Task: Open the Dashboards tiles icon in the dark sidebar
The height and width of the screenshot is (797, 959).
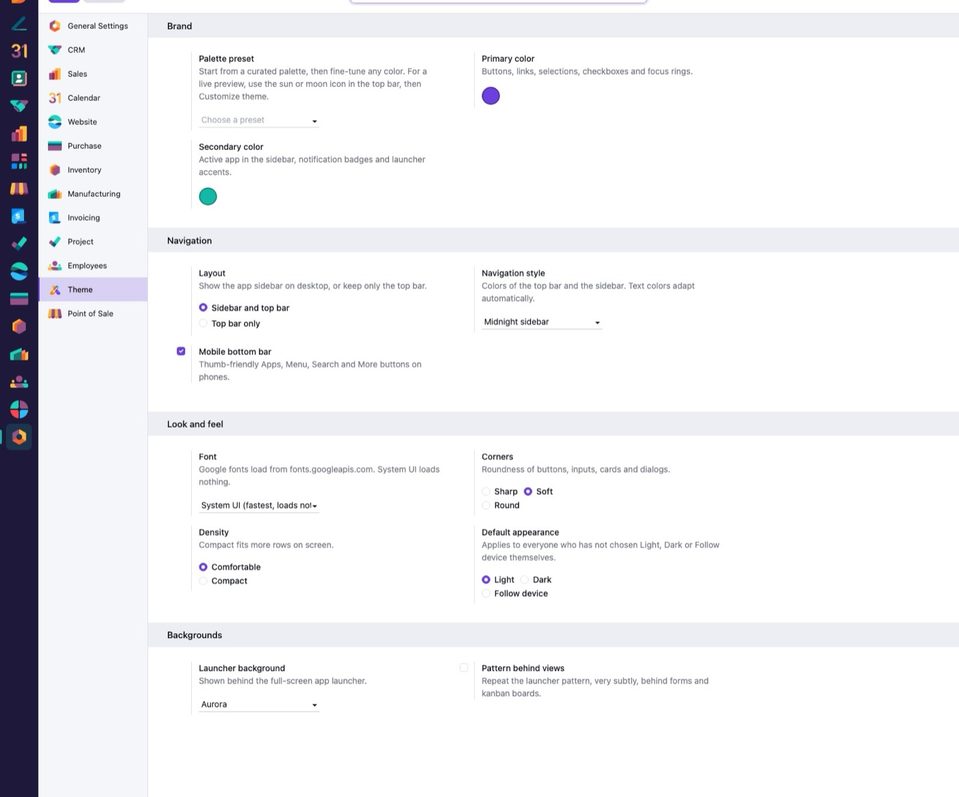Action: [19, 161]
